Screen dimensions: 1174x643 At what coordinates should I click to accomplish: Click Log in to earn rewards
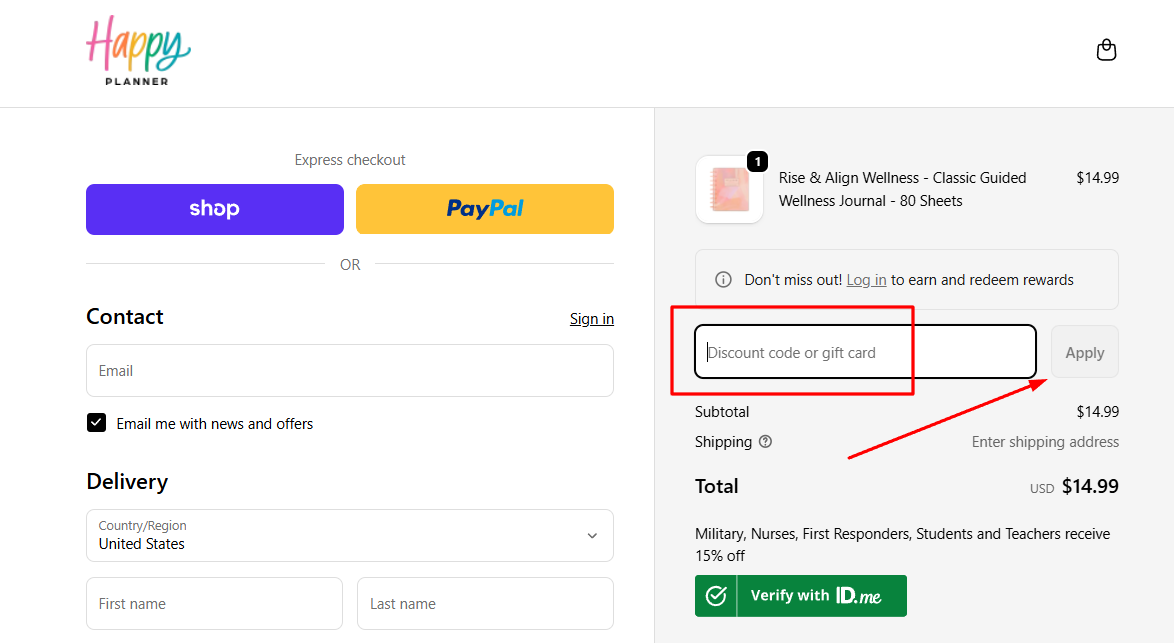coord(866,279)
